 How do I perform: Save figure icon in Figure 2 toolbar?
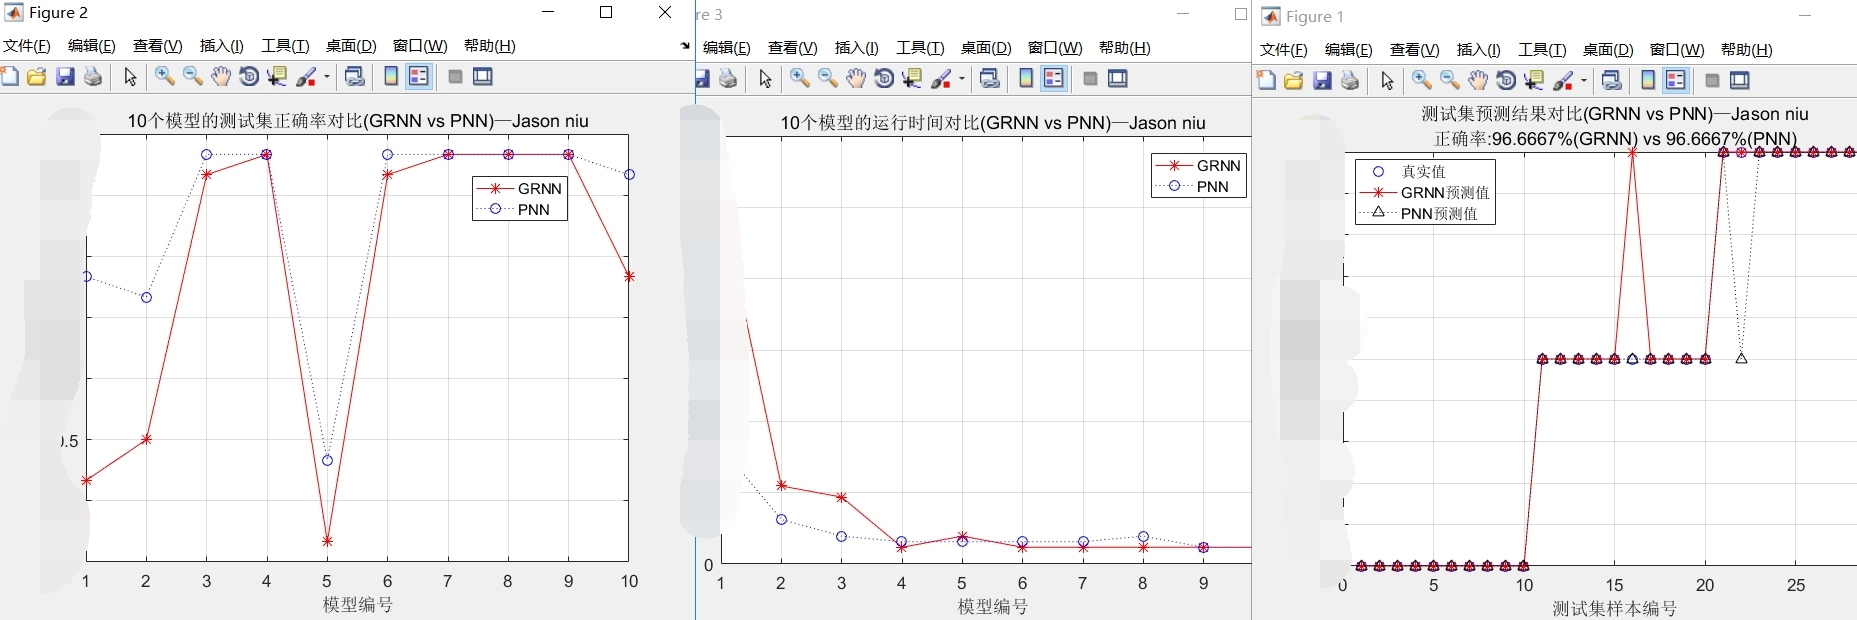click(65, 77)
